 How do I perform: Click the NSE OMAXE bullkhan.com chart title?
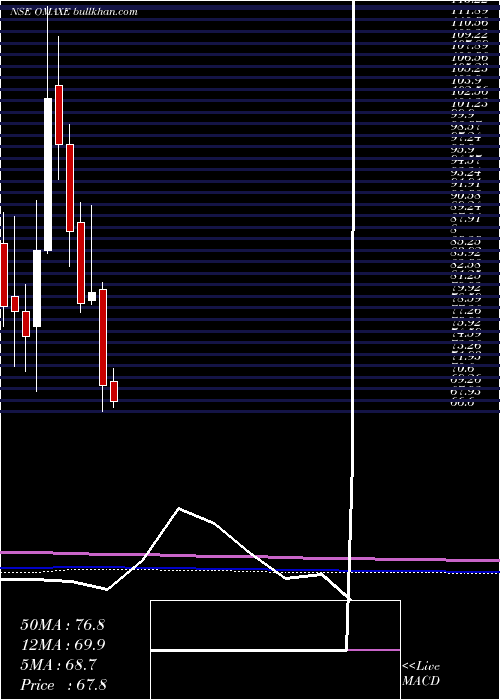pos(74,12)
